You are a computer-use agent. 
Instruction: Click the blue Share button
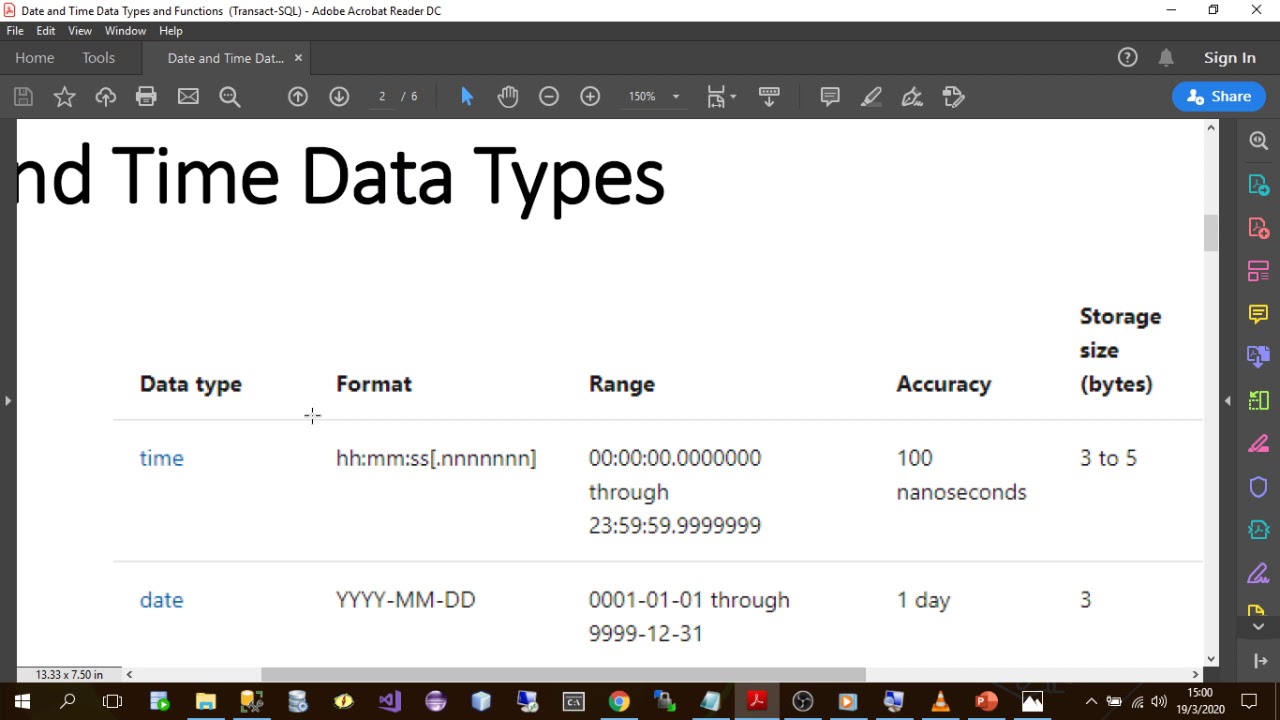(1219, 97)
